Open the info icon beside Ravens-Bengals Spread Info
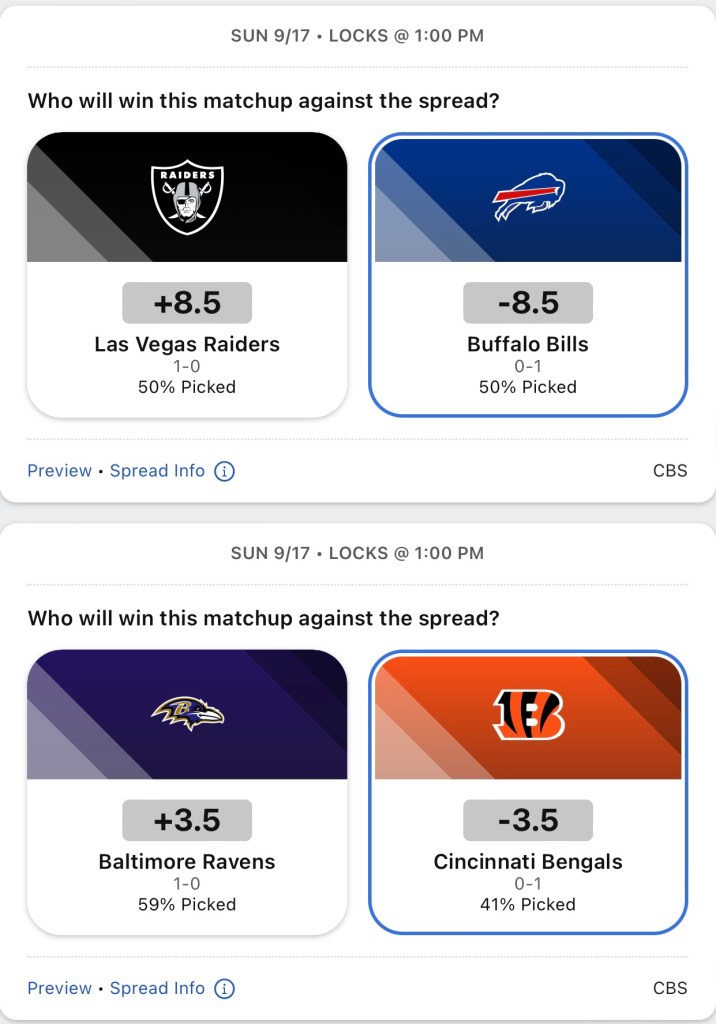The image size is (716, 1024). (x=225, y=988)
